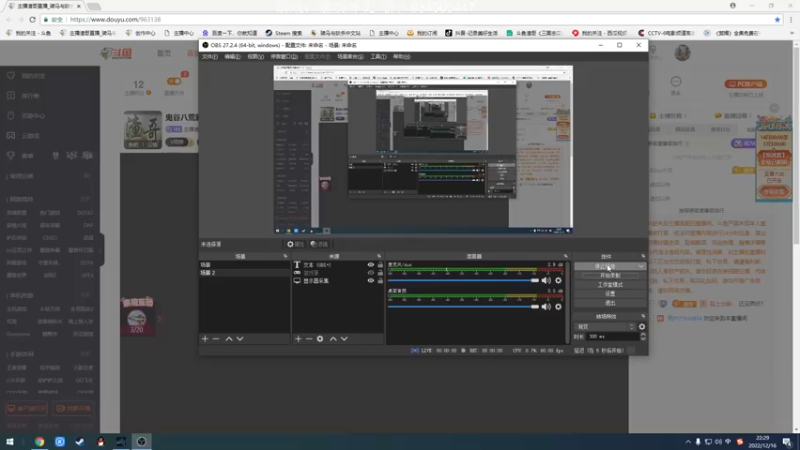Image resolution: width=800 pixels, height=450 pixels.
Task: Click Exit button in Controls
Action: [610, 303]
